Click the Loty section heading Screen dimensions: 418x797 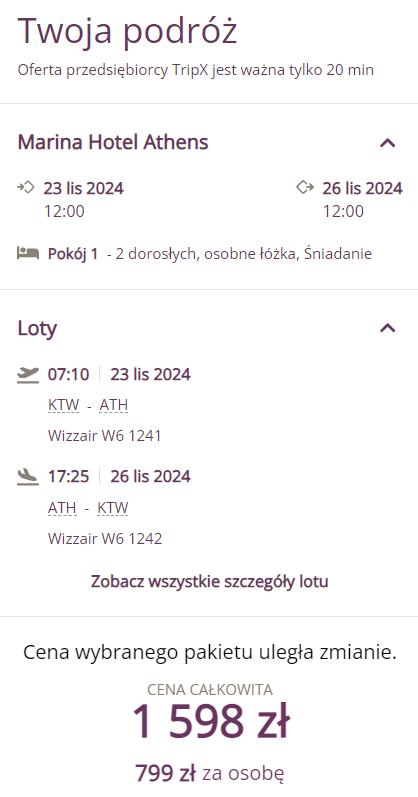(x=37, y=328)
